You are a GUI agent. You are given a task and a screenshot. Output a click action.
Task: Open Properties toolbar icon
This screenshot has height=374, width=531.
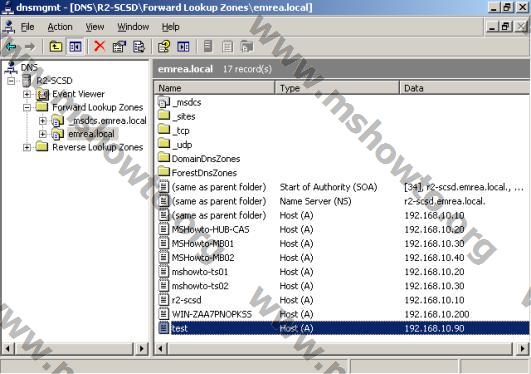click(x=119, y=47)
